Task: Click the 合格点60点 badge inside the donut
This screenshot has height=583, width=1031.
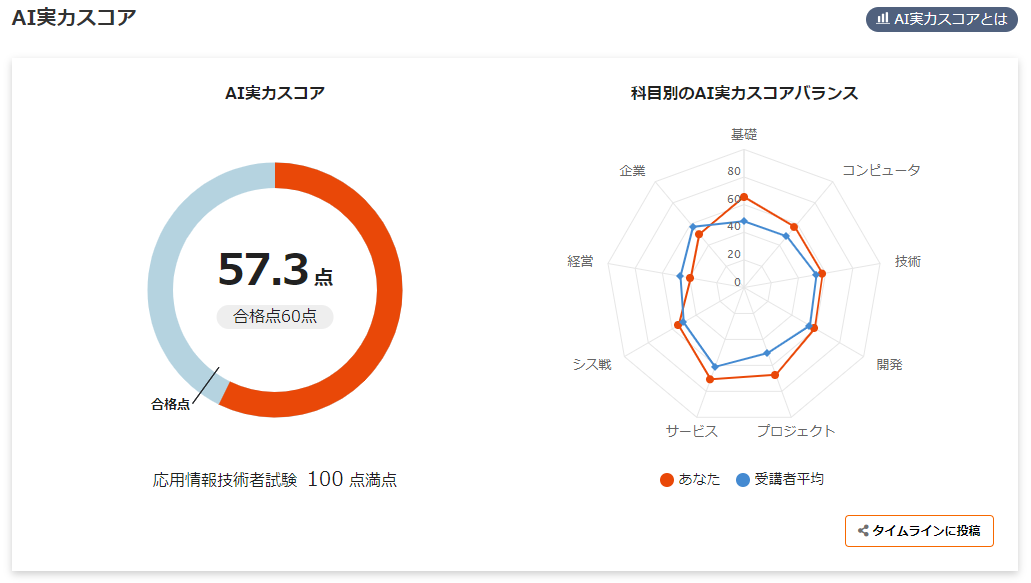Action: 275,316
